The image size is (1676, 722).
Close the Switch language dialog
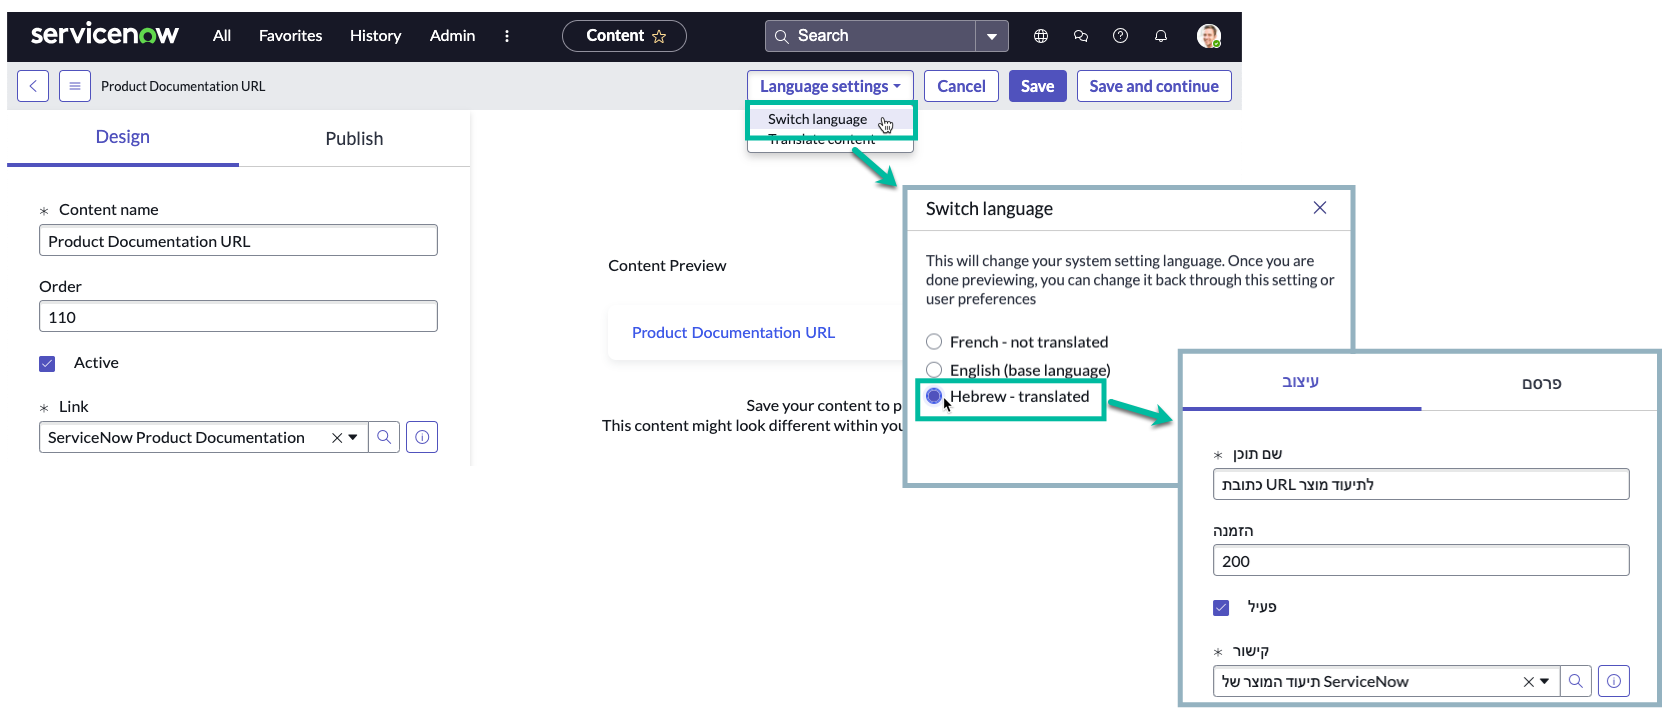point(1320,208)
